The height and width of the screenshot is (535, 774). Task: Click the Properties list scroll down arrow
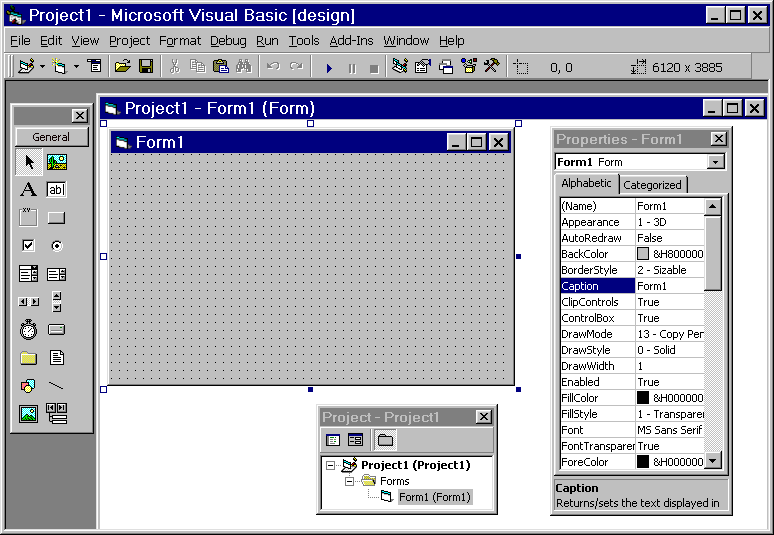pyautogui.click(x=712, y=461)
